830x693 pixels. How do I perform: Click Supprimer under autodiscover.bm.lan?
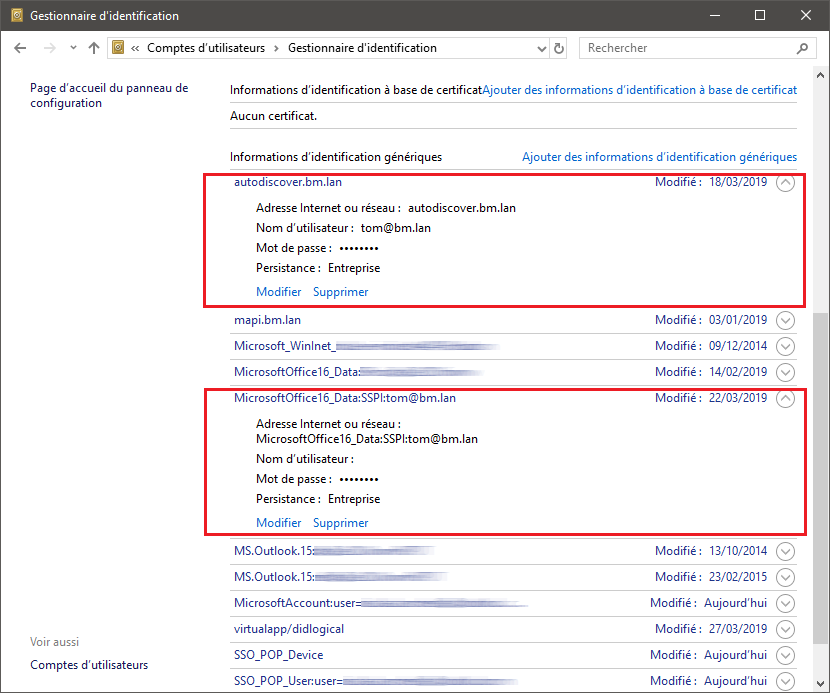tap(340, 292)
